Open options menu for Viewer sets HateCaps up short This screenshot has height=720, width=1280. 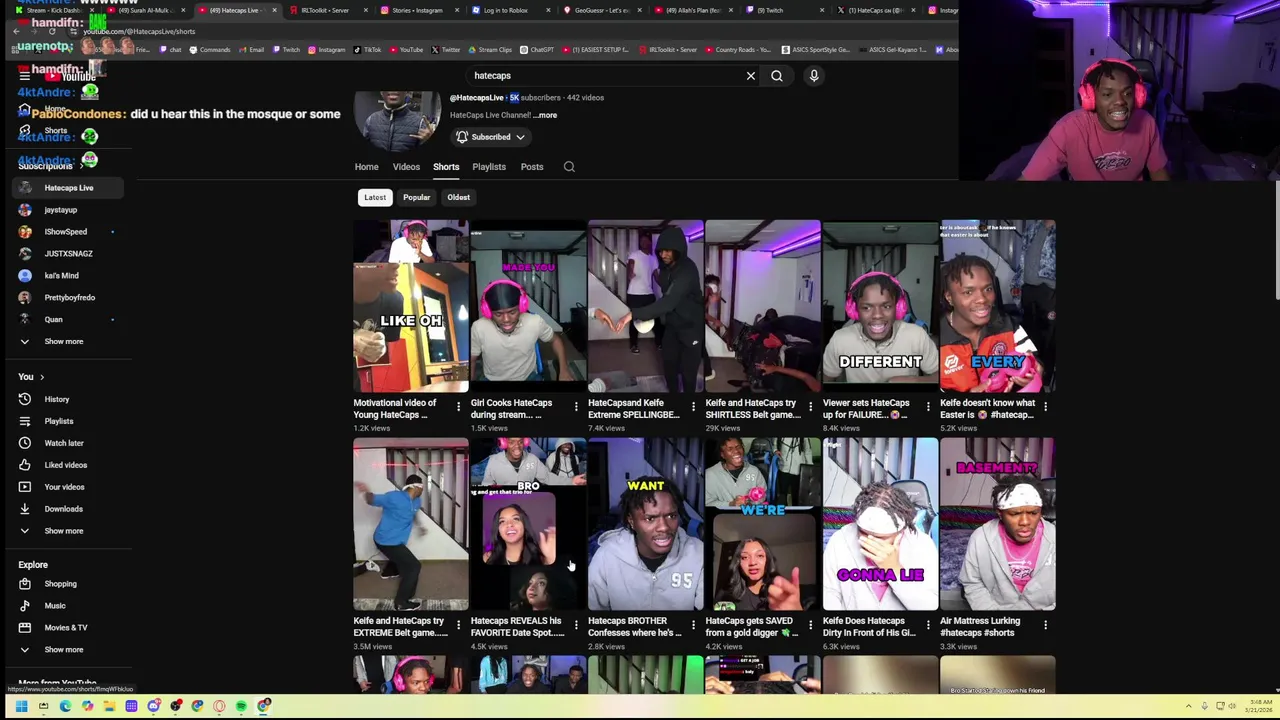(928, 407)
